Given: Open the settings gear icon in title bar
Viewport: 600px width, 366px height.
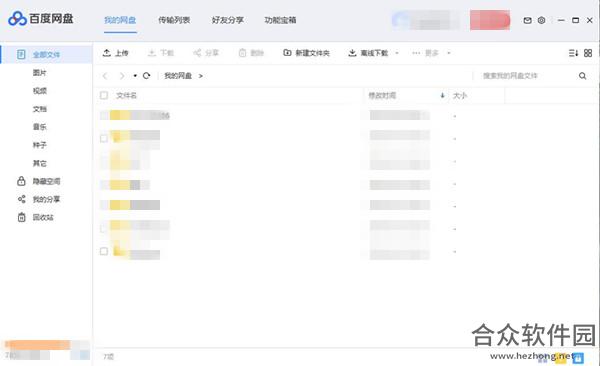Looking at the screenshot, I should pyautogui.click(x=541, y=20).
